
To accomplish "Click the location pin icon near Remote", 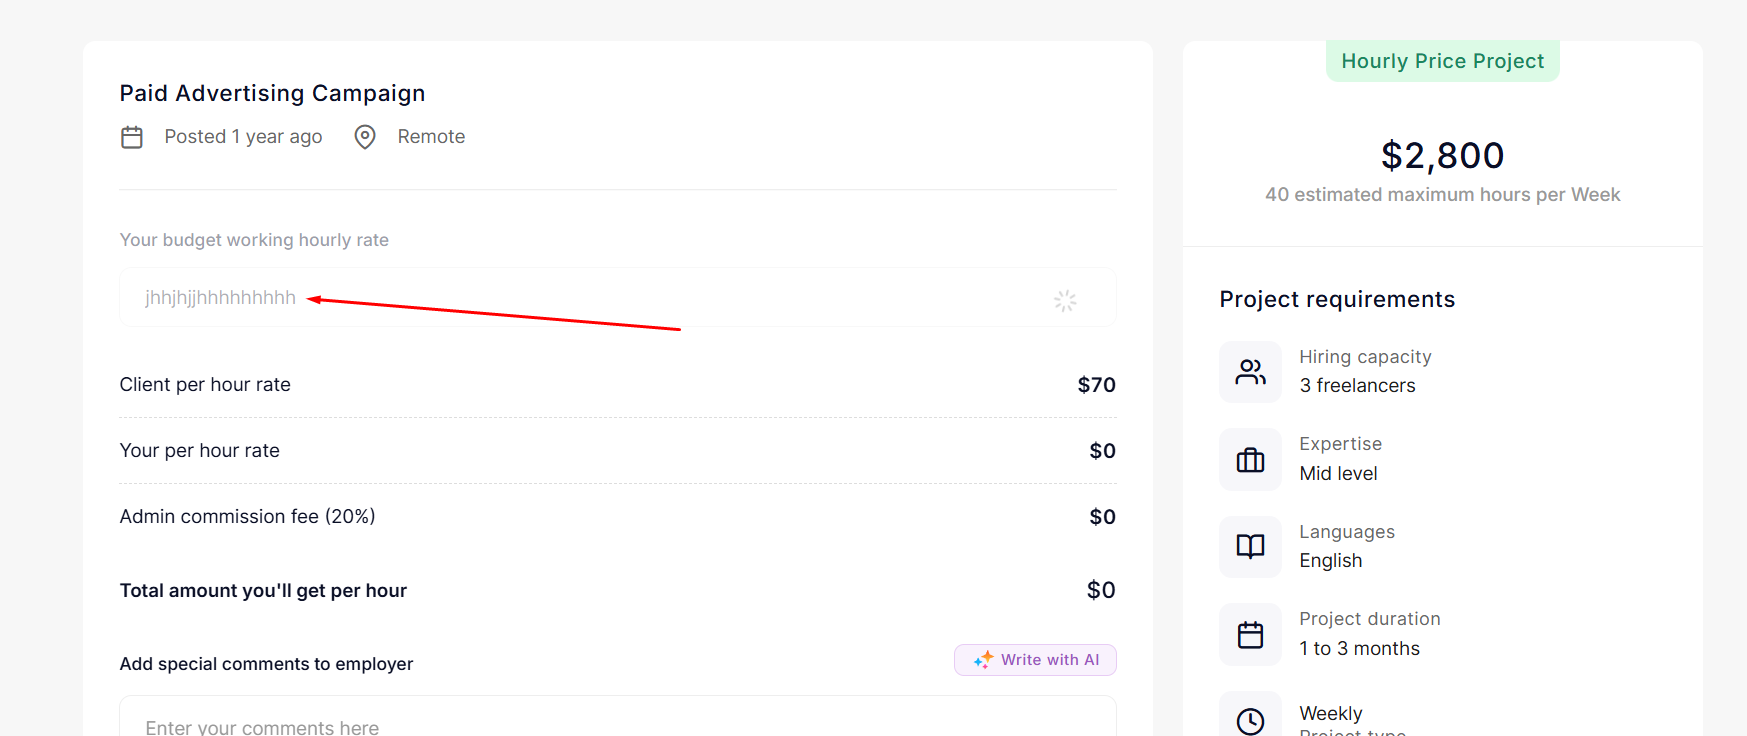I will 365,137.
